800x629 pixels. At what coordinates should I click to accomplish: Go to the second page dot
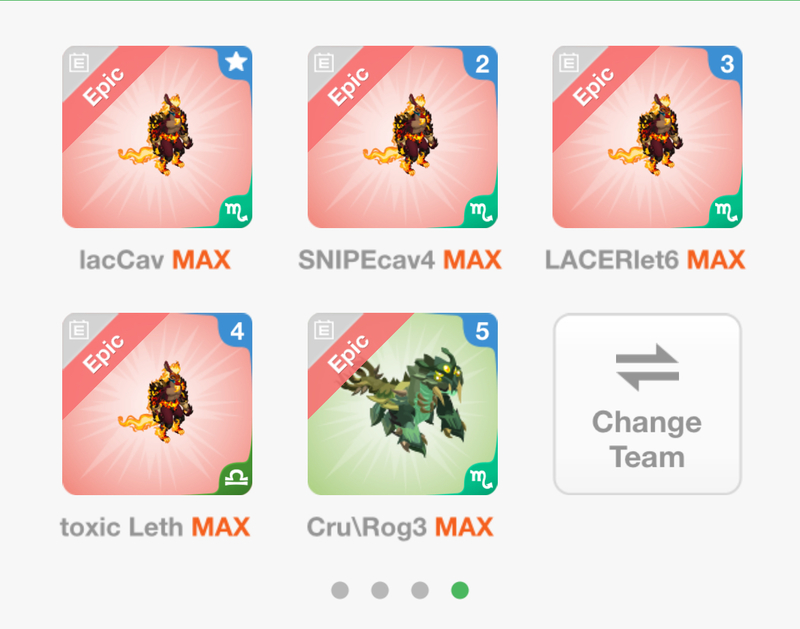point(380,590)
